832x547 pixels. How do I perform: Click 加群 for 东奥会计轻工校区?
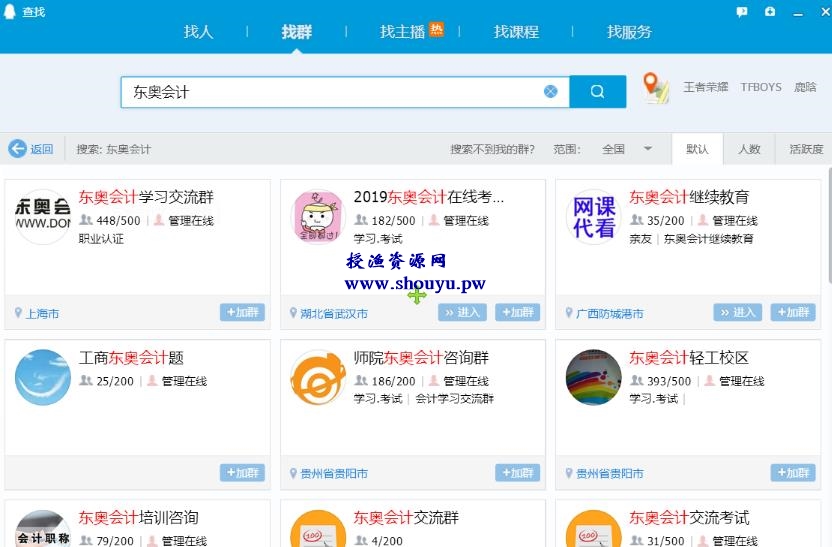pyautogui.click(x=793, y=473)
